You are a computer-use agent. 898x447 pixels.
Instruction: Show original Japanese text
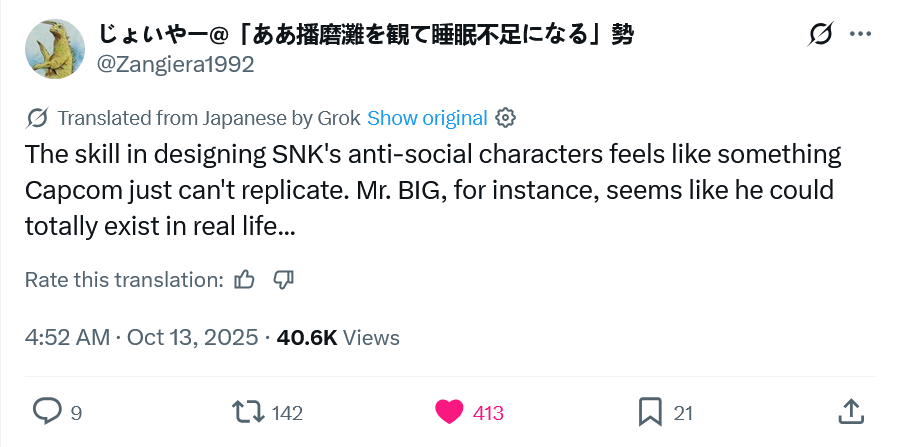pyautogui.click(x=427, y=118)
